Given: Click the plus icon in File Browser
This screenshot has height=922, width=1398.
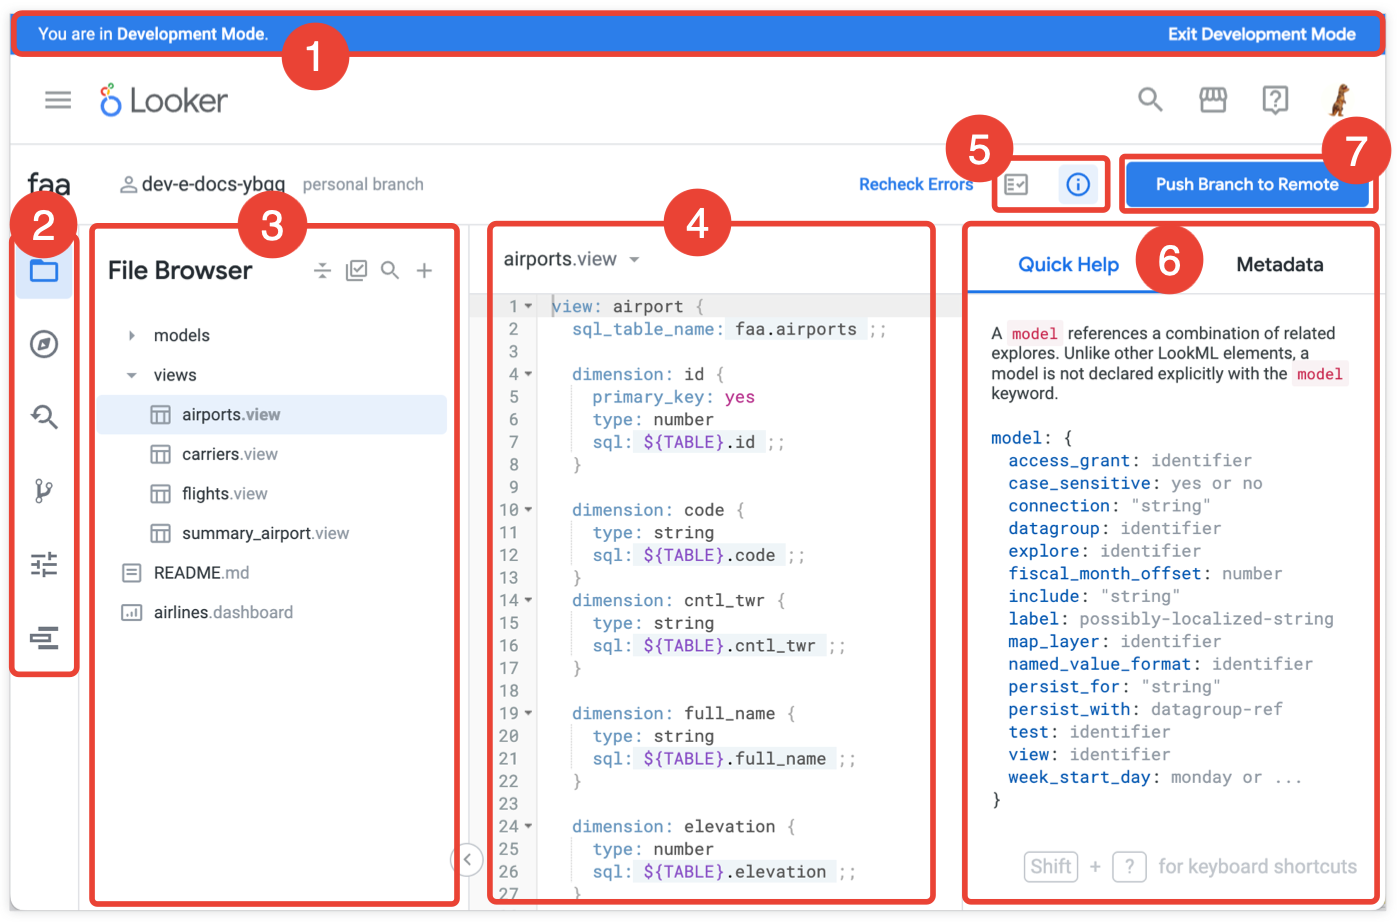Looking at the screenshot, I should (x=425, y=270).
